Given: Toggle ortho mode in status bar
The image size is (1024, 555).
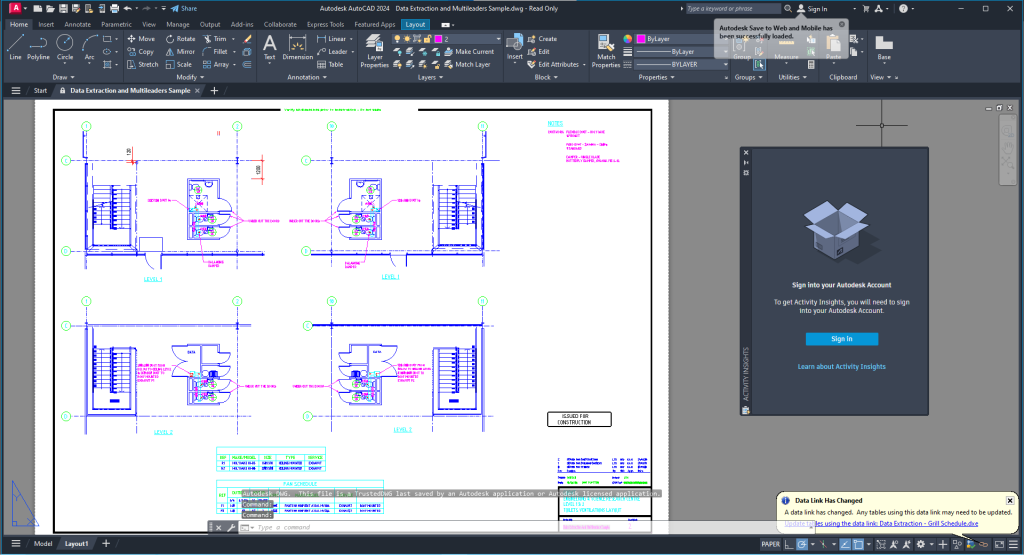Looking at the screenshot, I should (x=789, y=544).
